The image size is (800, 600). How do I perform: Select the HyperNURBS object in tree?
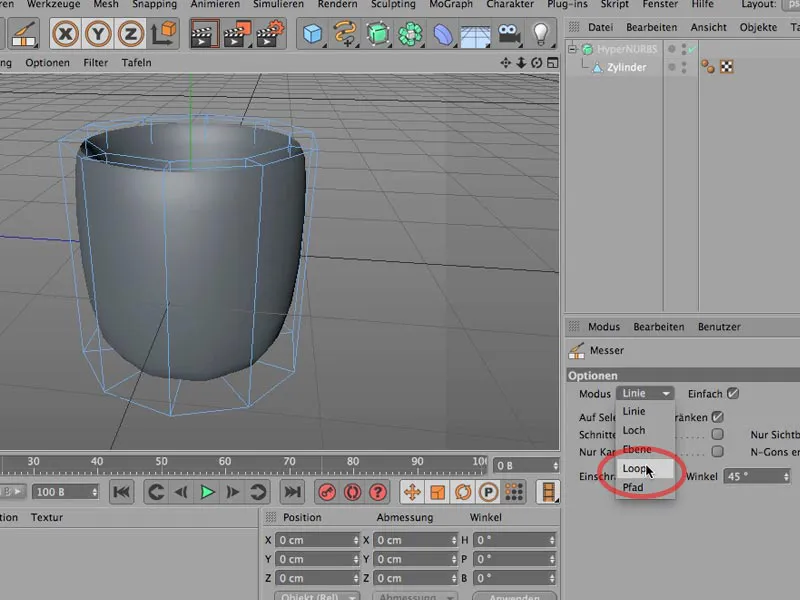coord(628,49)
